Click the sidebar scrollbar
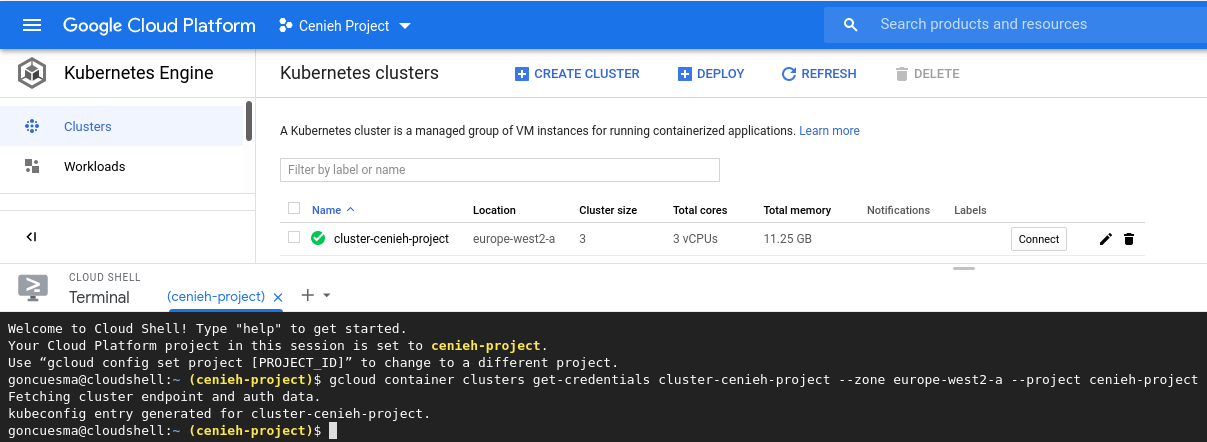 [x=249, y=122]
